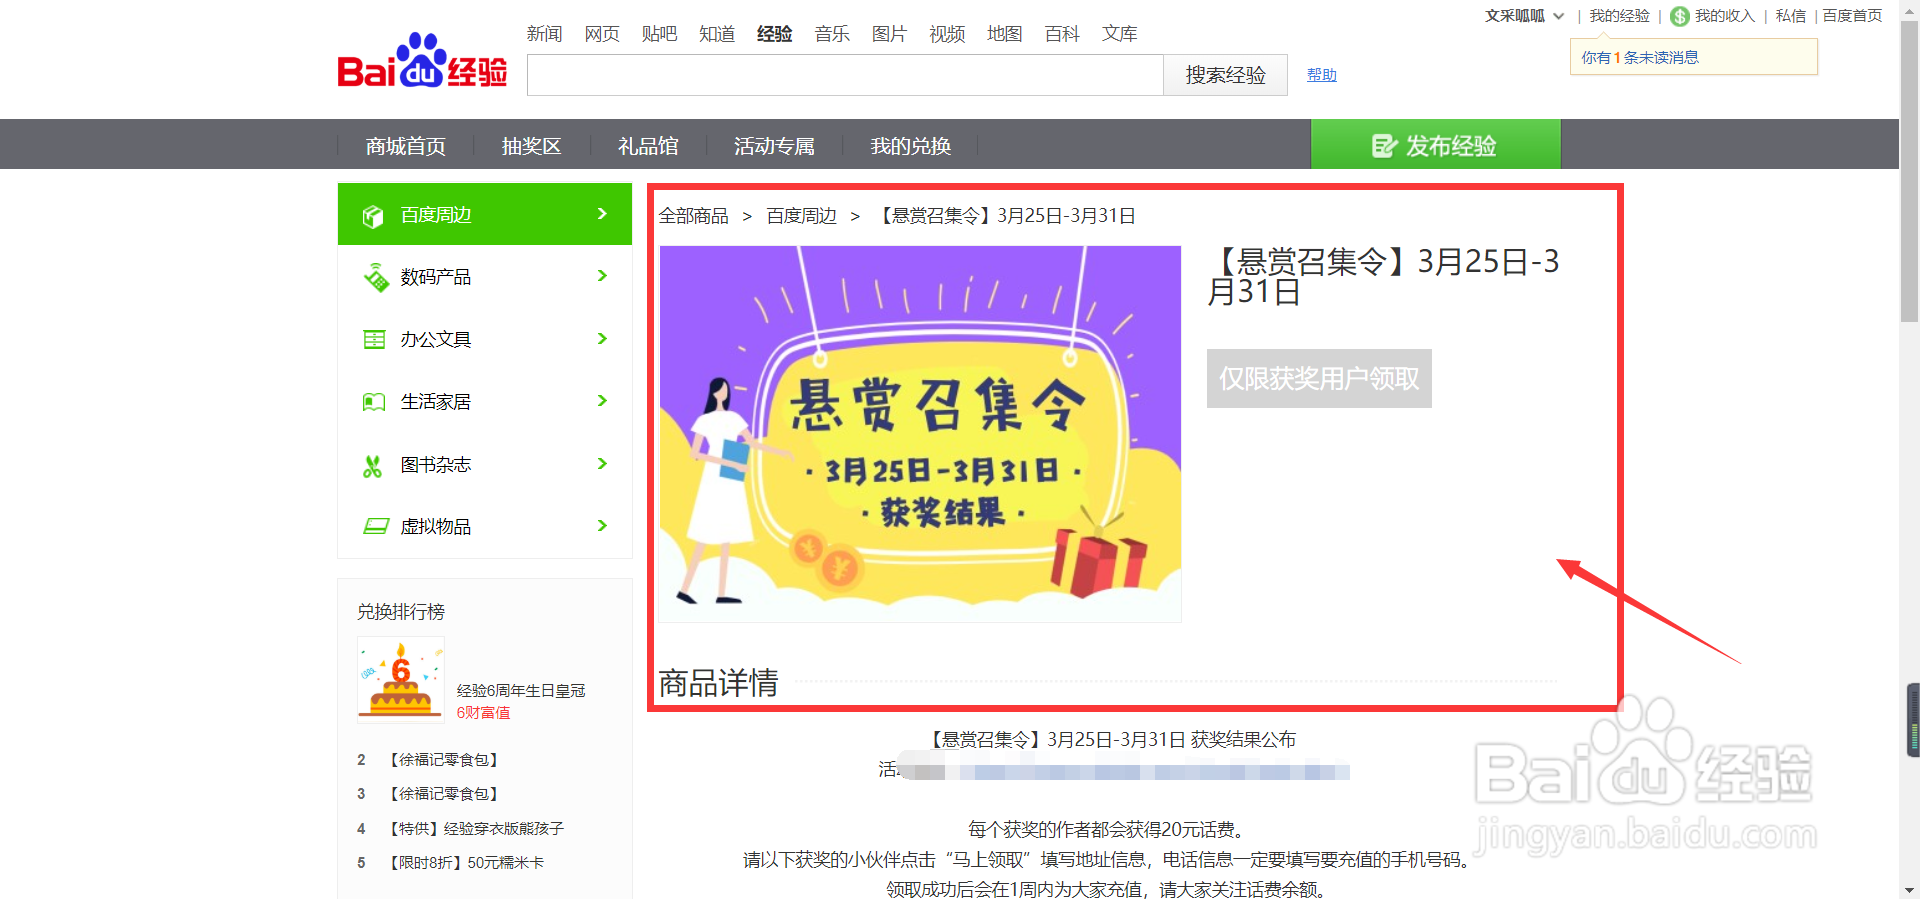Click the scrollbar down arrow

pos(1909,890)
